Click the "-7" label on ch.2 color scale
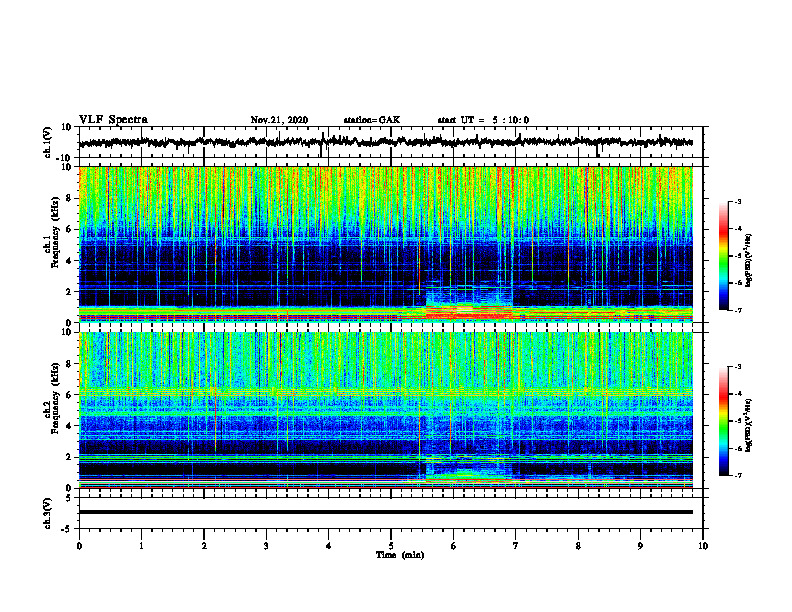The height and width of the screenshot is (612, 792). [738, 475]
